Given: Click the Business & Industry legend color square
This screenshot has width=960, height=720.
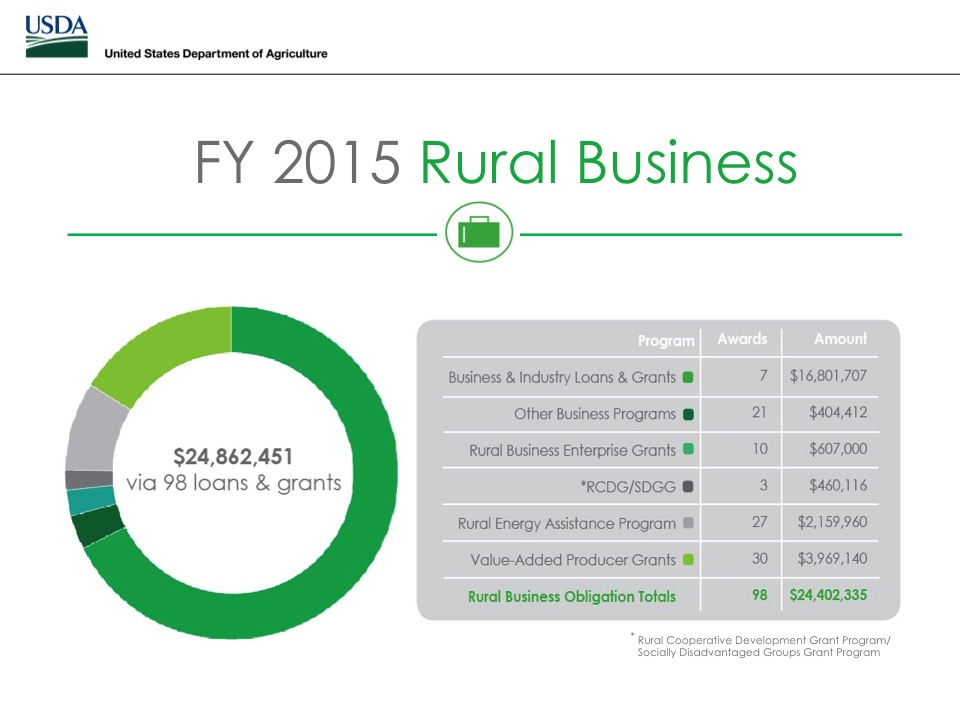Looking at the screenshot, I should [x=688, y=378].
